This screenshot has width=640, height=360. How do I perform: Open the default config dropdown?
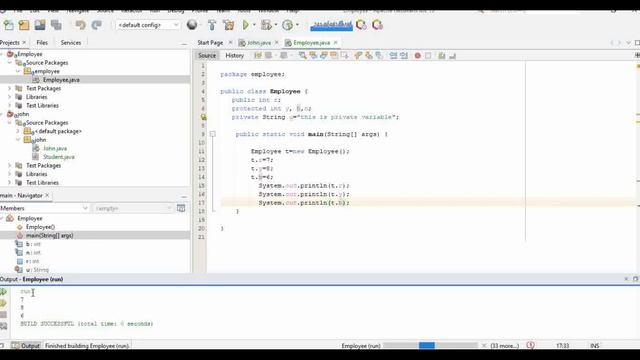coord(148,25)
